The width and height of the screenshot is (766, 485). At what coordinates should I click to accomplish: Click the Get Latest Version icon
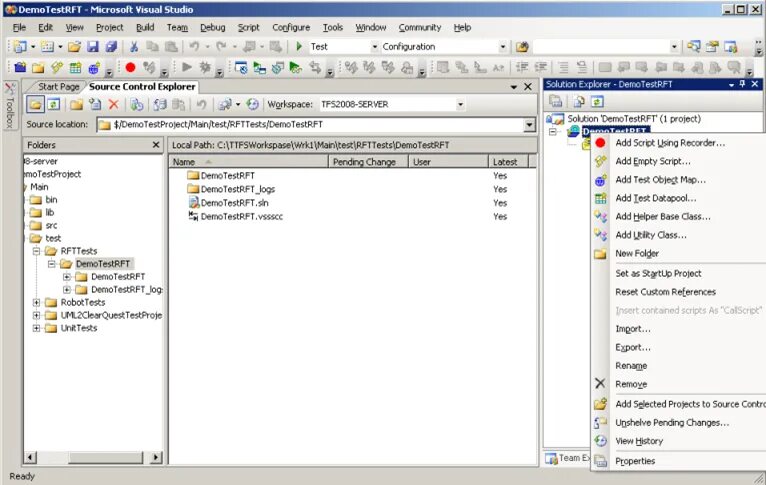click(x=137, y=104)
